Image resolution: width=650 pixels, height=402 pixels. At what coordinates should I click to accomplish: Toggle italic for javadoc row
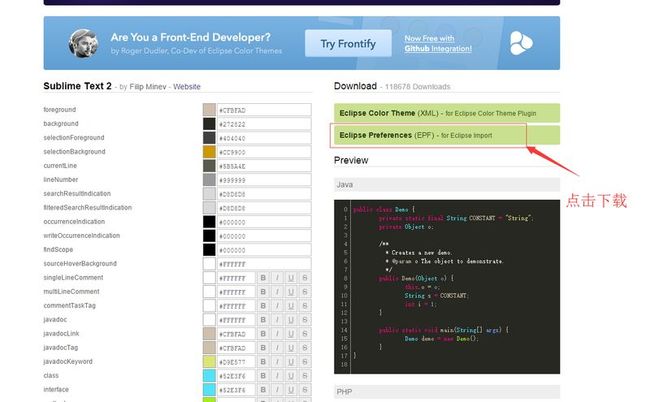pos(277,320)
